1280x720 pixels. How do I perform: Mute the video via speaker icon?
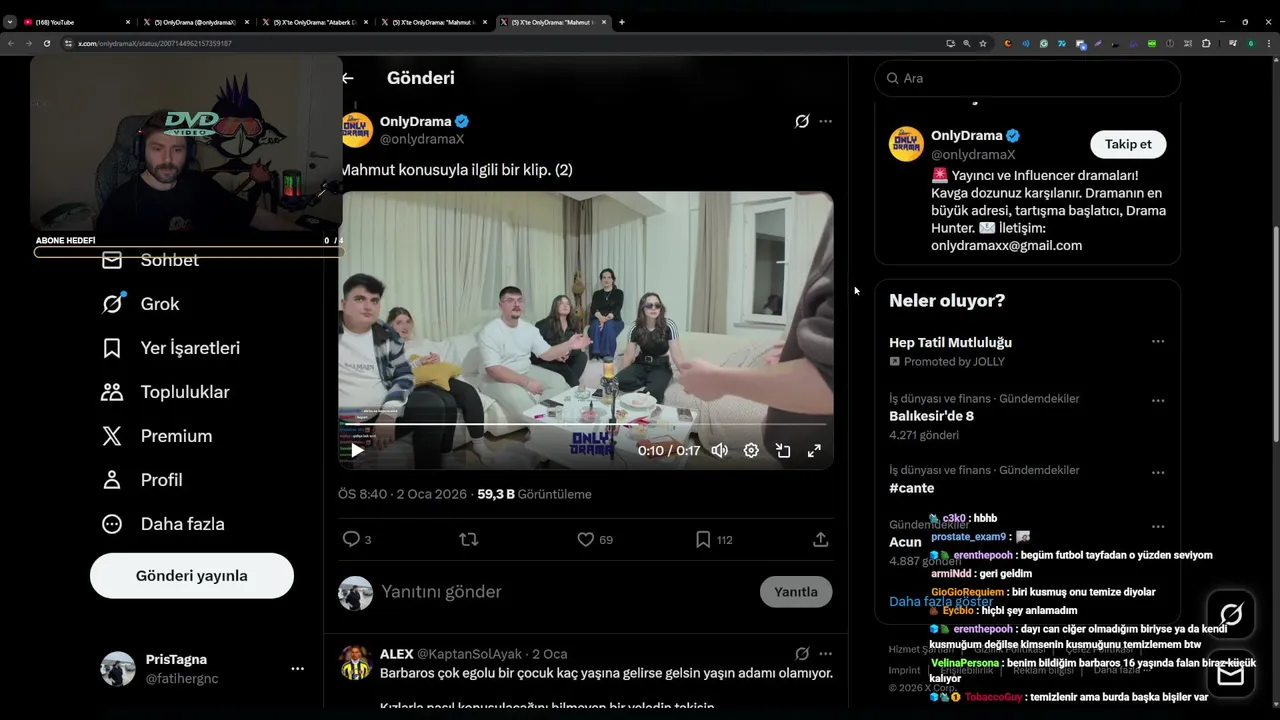719,451
